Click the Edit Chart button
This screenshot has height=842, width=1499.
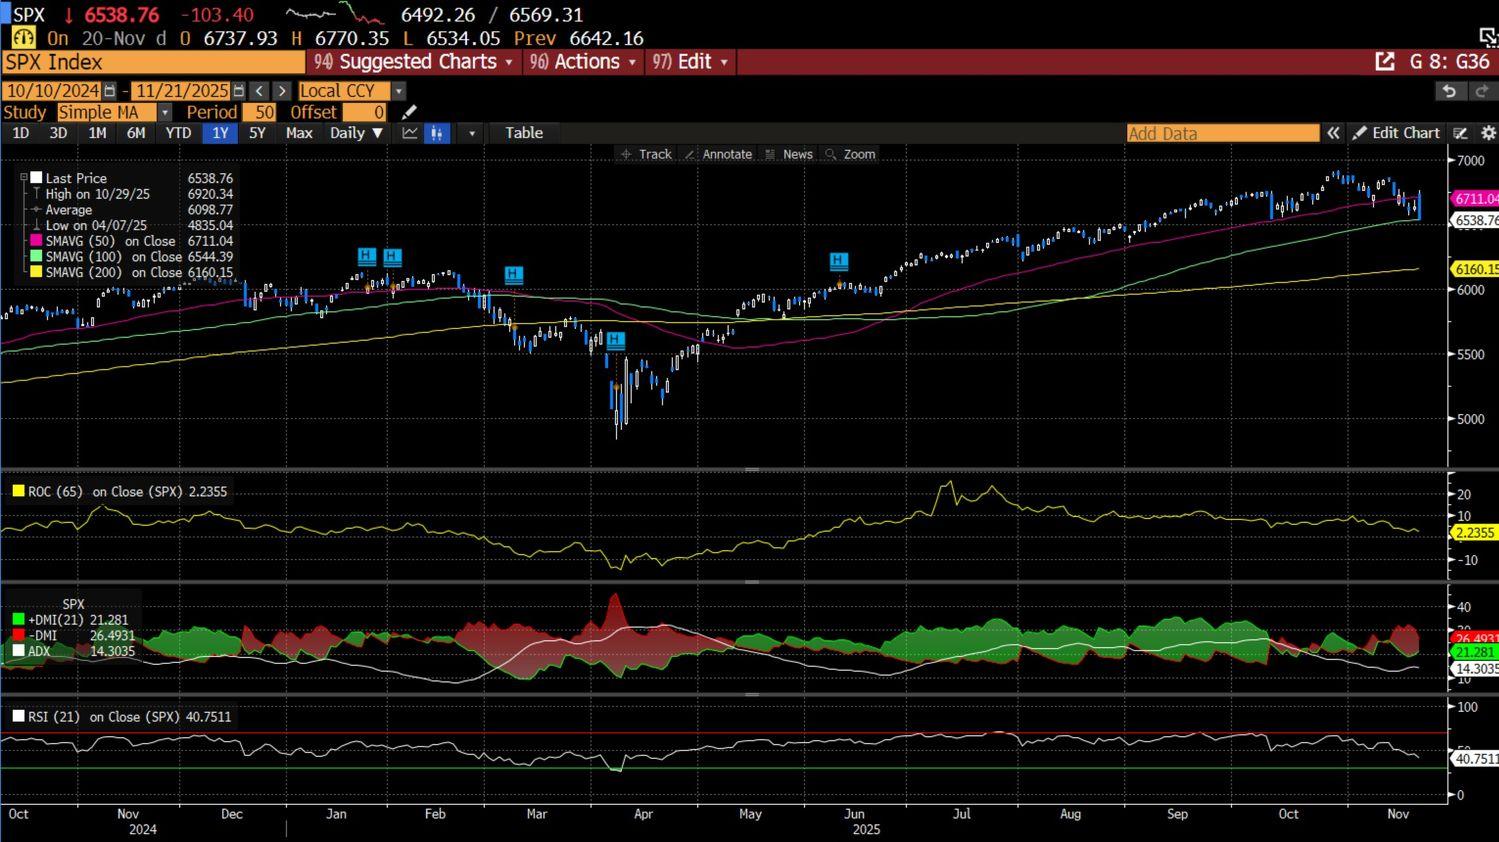pos(1396,133)
